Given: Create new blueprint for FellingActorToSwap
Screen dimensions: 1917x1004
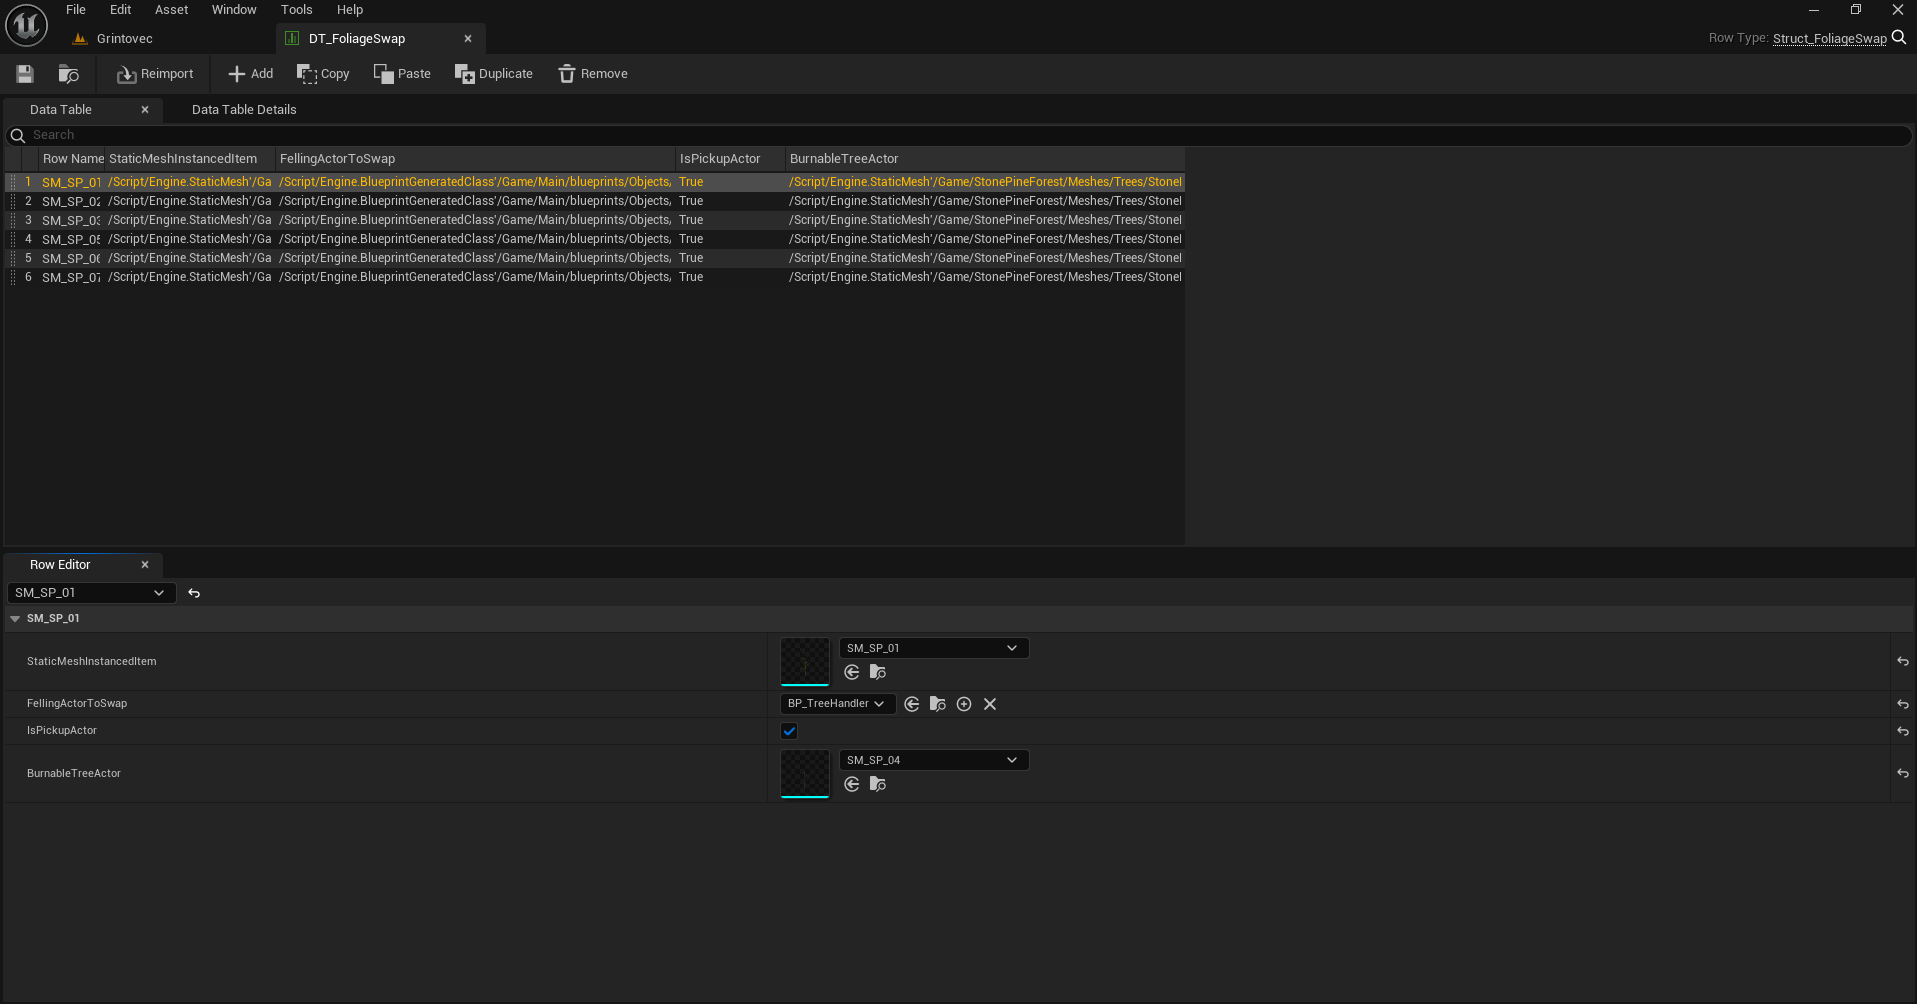Looking at the screenshot, I should pos(964,704).
